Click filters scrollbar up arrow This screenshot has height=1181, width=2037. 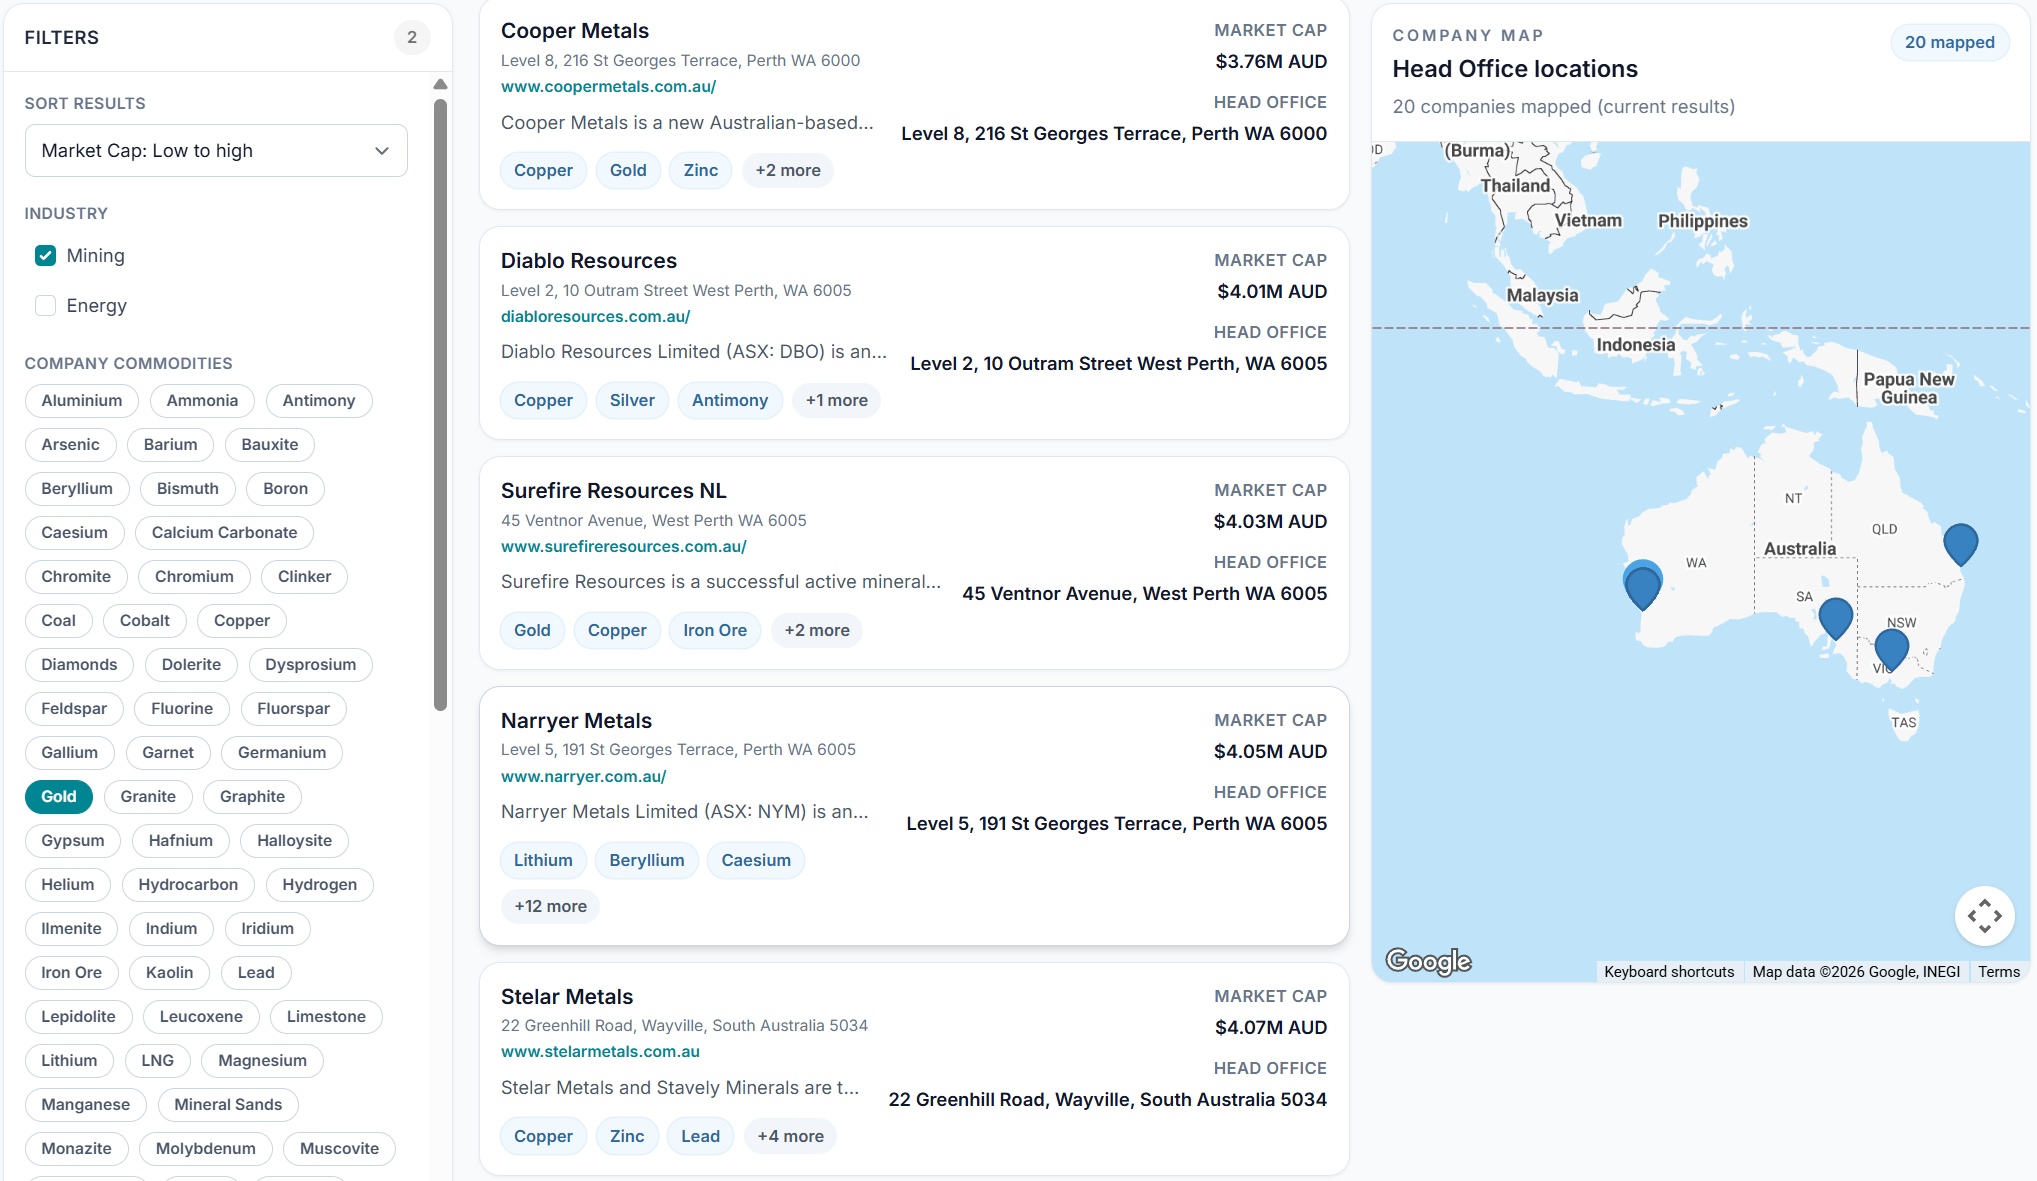tap(440, 85)
